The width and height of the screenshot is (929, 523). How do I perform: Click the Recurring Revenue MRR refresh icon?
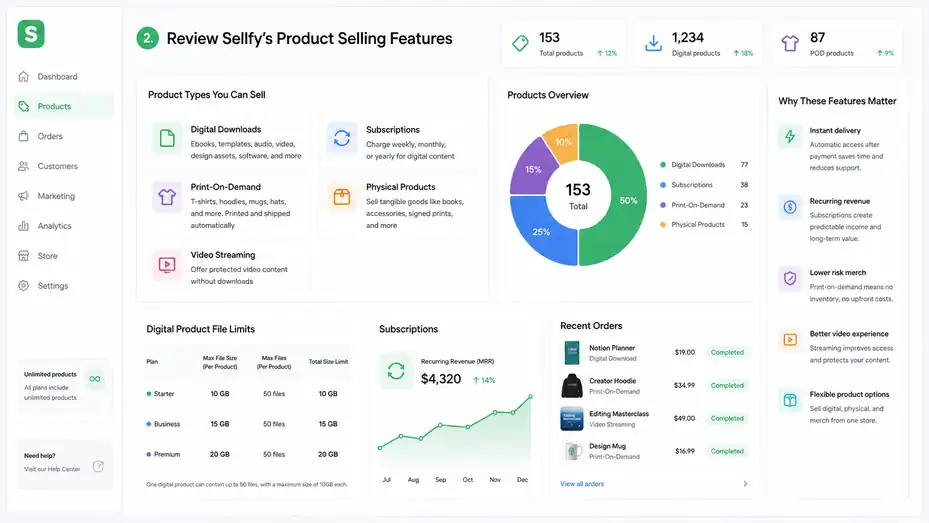click(x=396, y=371)
